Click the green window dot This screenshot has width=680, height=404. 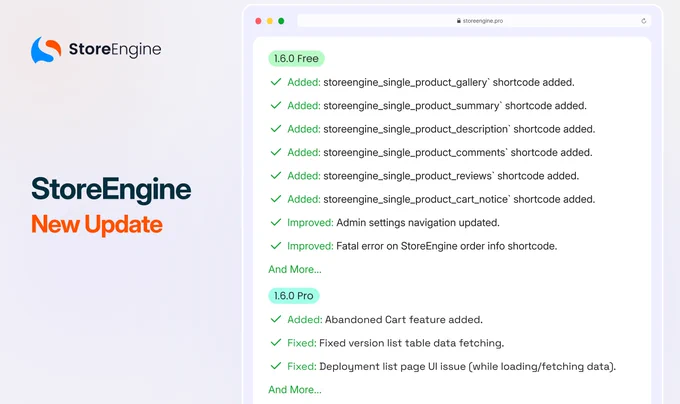tap(281, 21)
